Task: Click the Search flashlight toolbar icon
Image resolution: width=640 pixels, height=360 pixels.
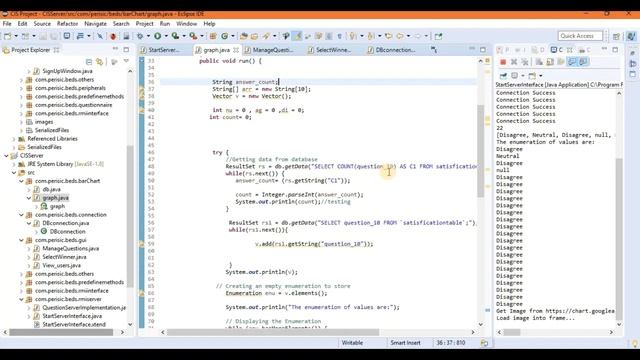Action: (x=266, y=36)
